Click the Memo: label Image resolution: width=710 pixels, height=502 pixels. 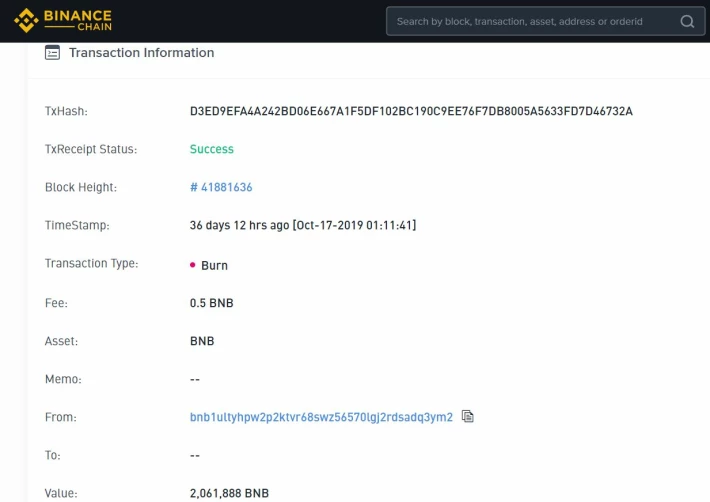(x=63, y=379)
